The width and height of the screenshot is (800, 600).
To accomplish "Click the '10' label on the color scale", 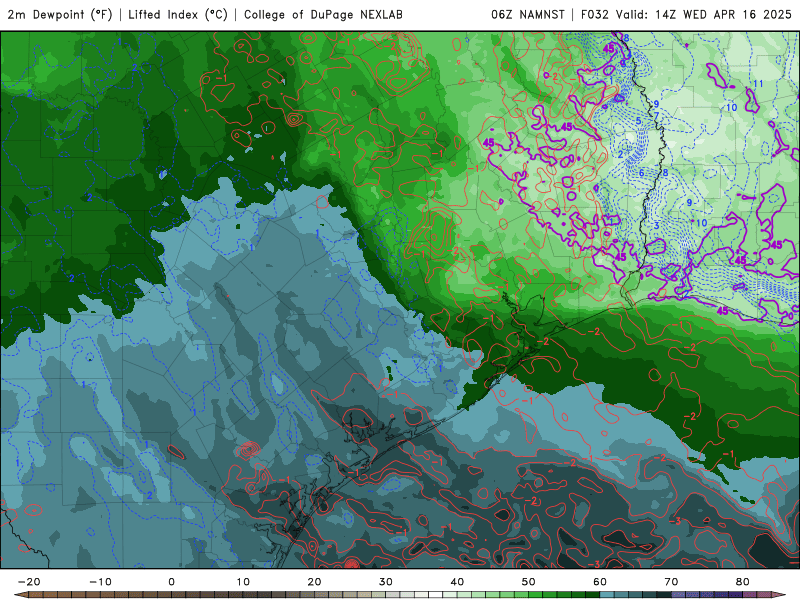I will (x=243, y=582).
